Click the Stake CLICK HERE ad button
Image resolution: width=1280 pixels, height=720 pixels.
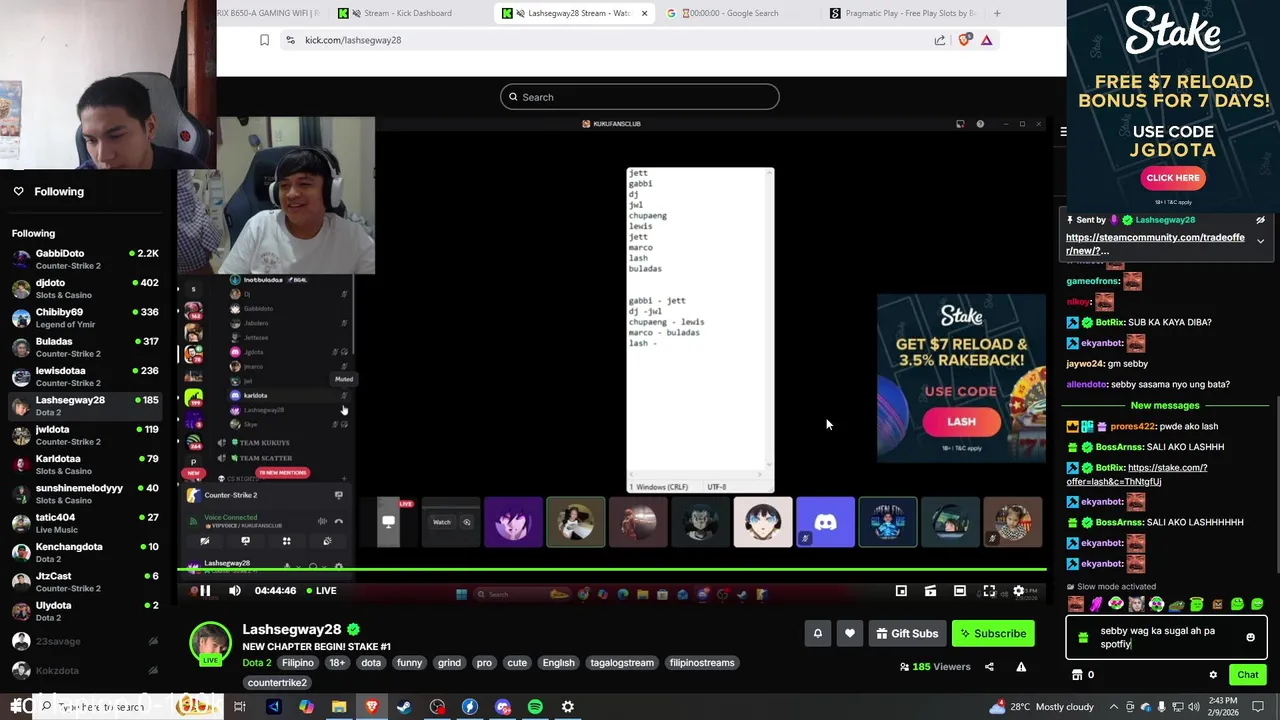click(x=1173, y=178)
